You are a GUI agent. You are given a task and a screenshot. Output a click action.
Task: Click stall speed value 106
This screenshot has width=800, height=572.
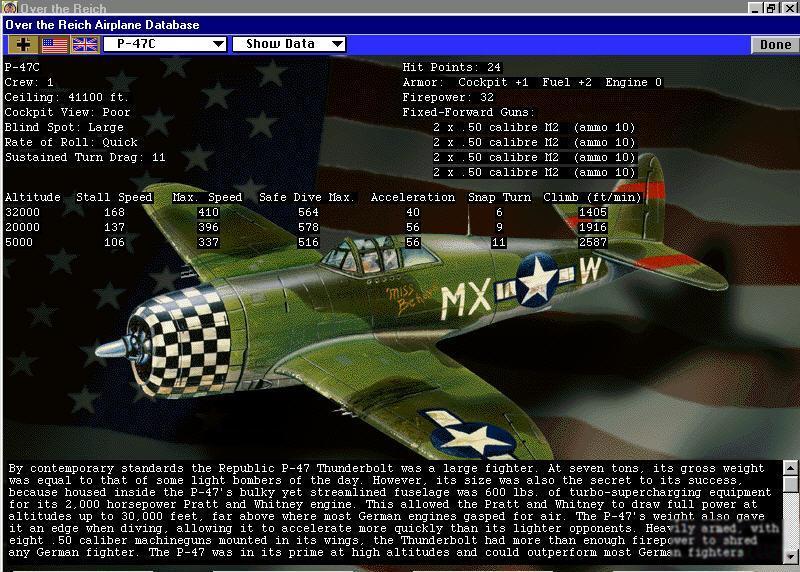tap(114, 242)
